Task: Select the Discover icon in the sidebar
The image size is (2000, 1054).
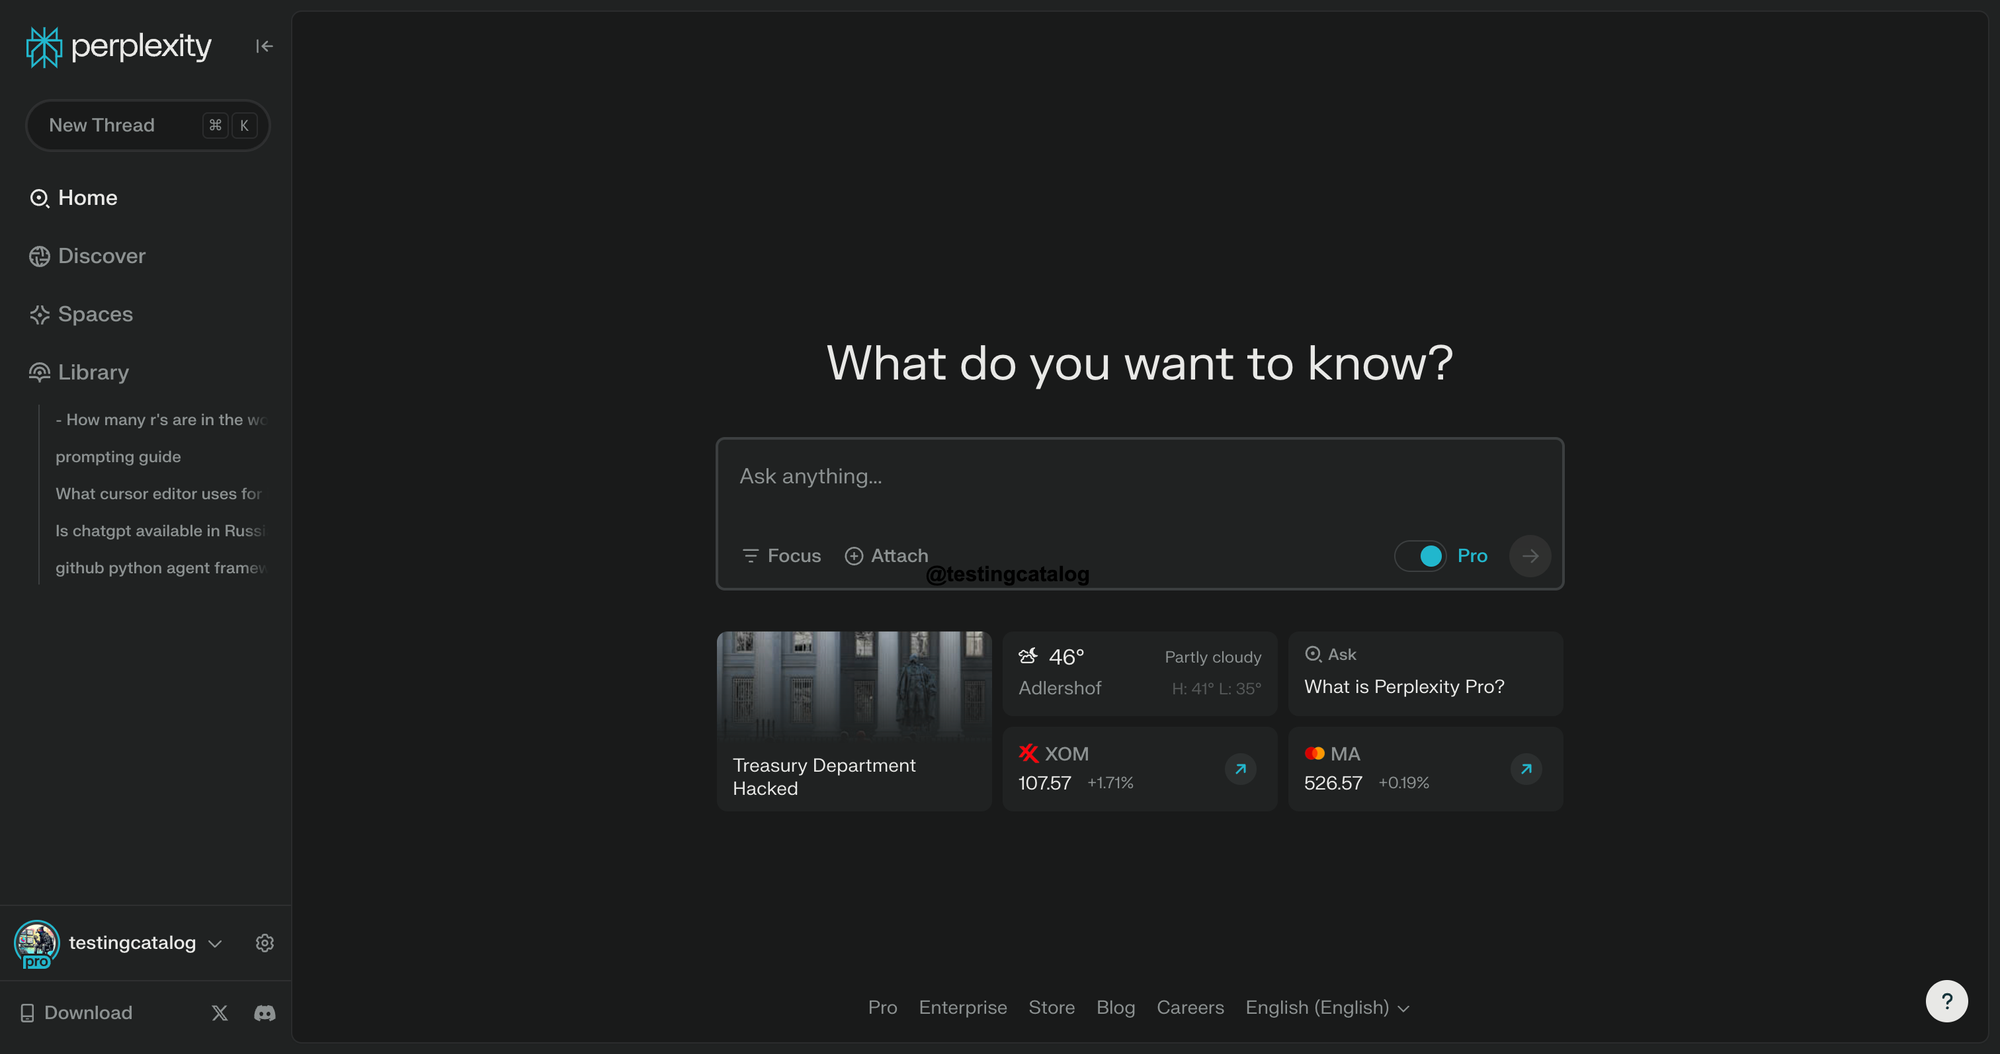Action: pyautogui.click(x=39, y=256)
